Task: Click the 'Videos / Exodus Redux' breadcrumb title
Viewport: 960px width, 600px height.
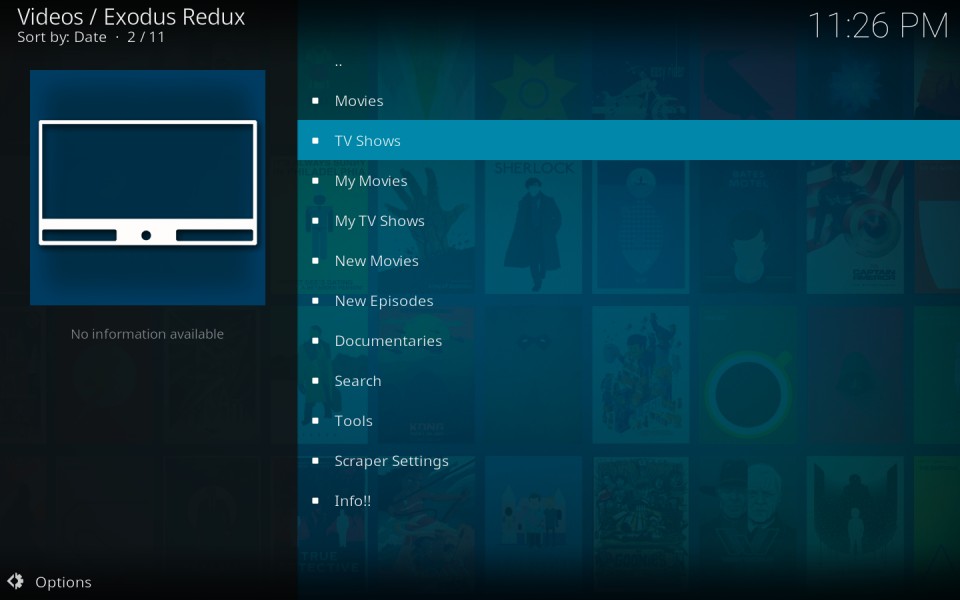Action: [x=131, y=17]
